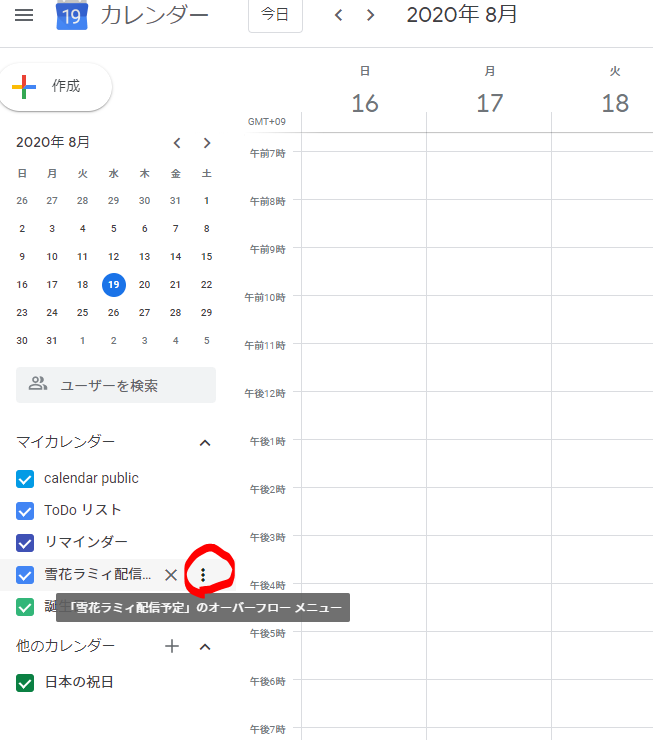Click the リマインダー label
This screenshot has width=653, height=740.
click(x=85, y=542)
